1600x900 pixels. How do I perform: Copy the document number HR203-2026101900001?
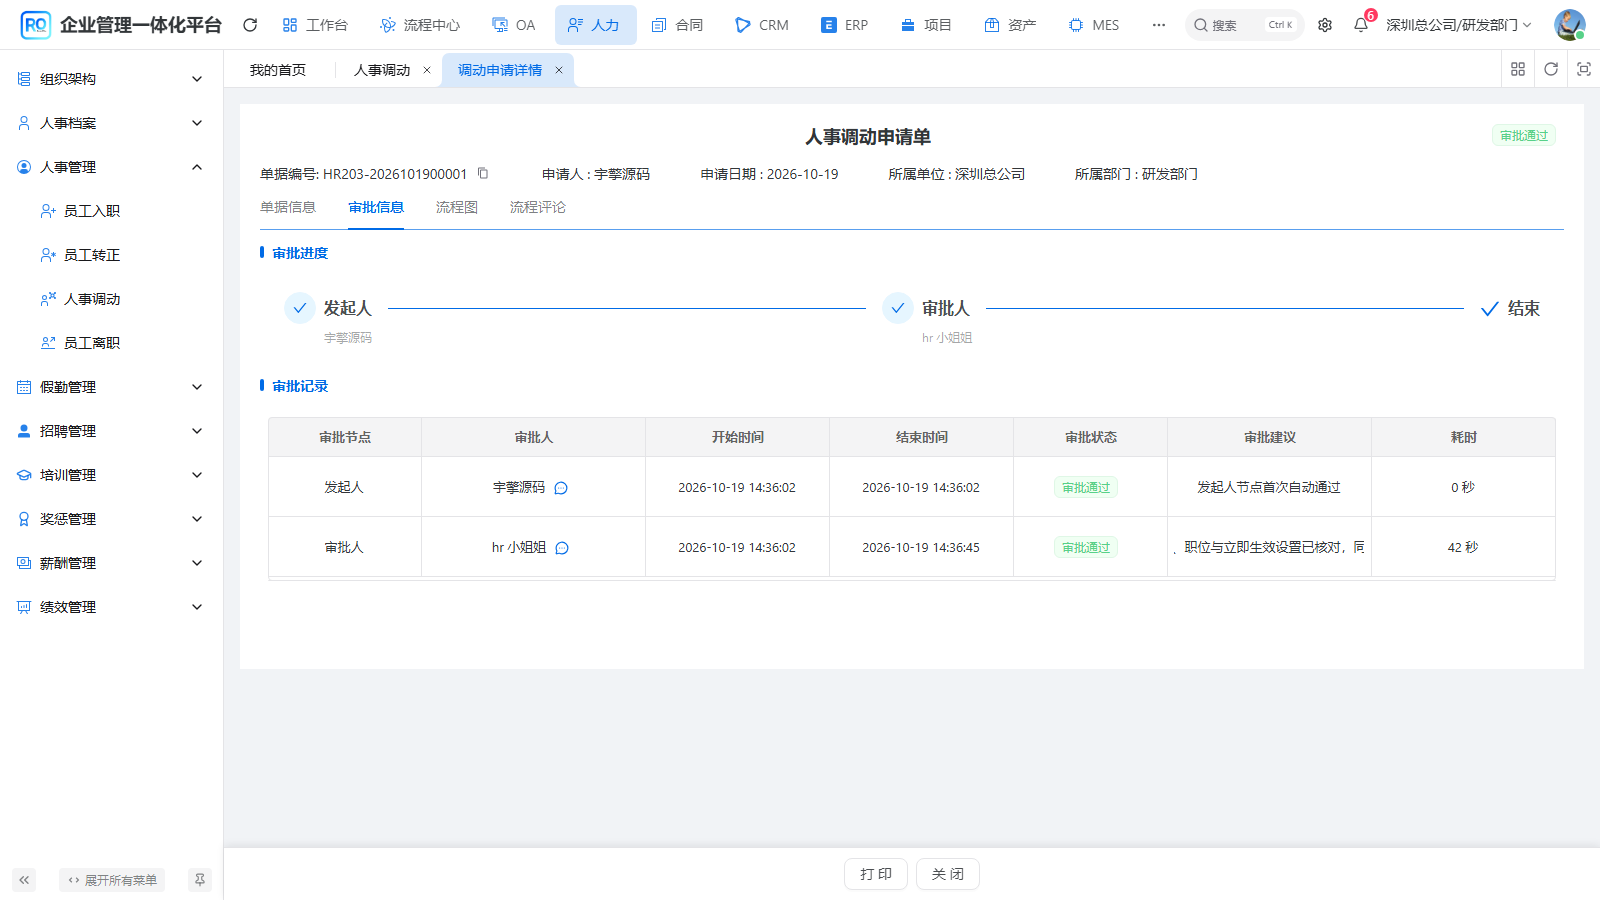click(483, 173)
